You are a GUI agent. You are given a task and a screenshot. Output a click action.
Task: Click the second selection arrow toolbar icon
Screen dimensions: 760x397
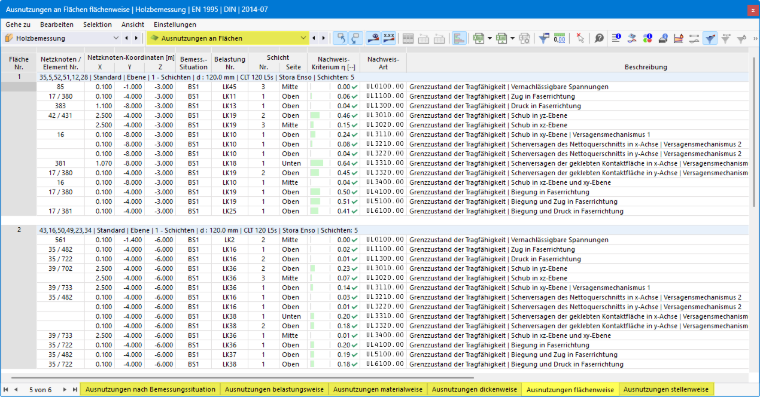click(x=356, y=38)
